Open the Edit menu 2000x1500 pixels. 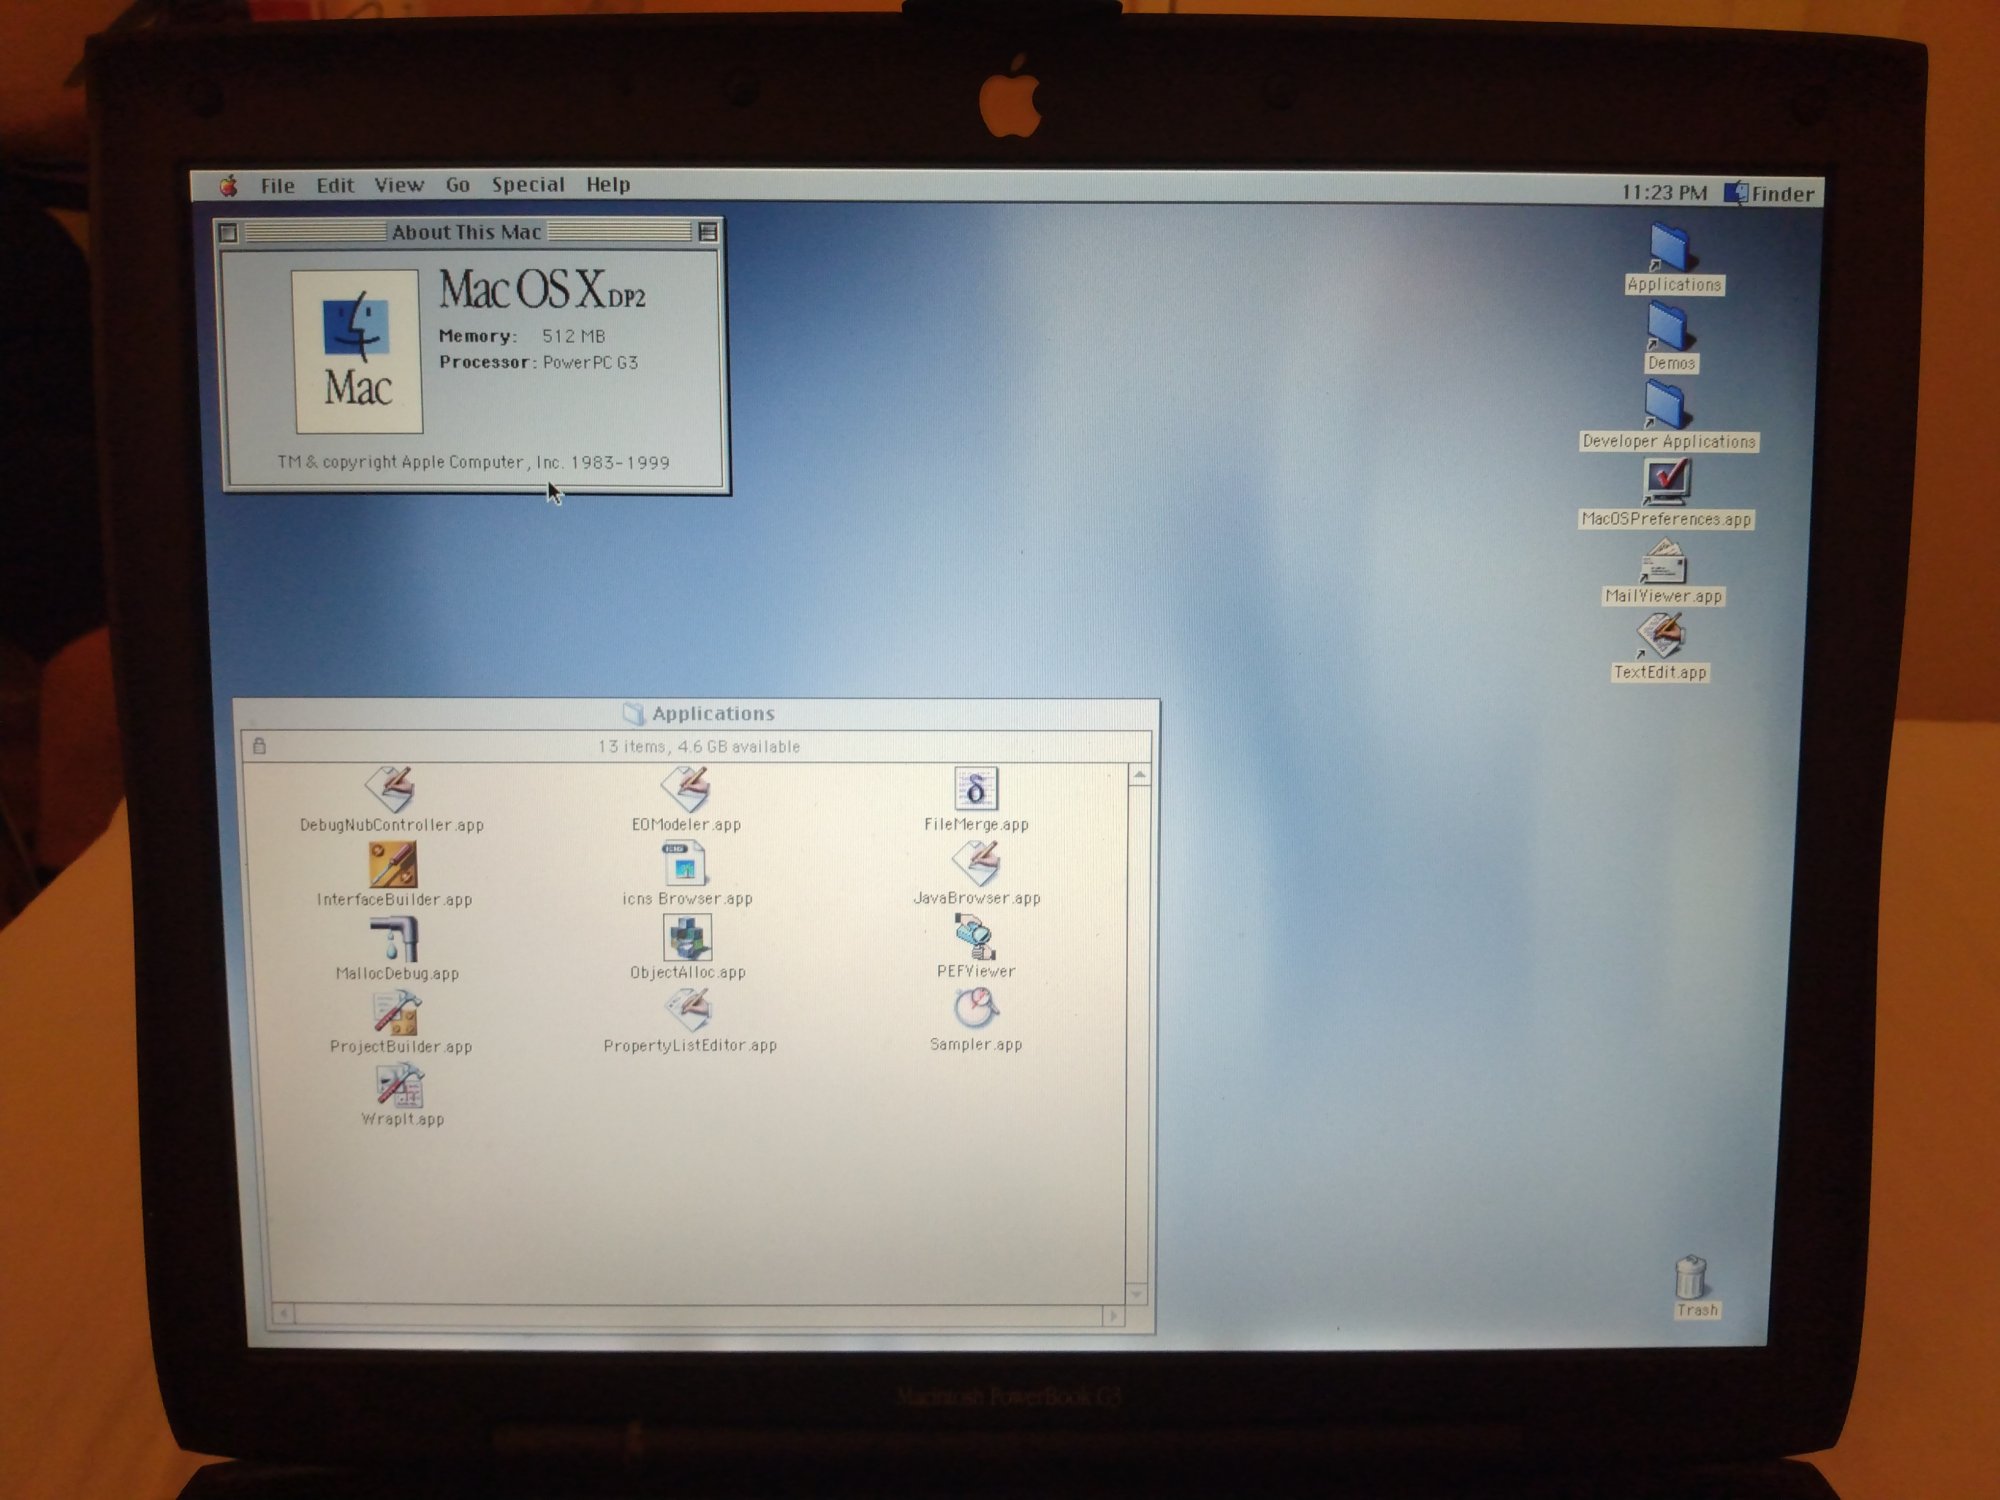(x=335, y=185)
